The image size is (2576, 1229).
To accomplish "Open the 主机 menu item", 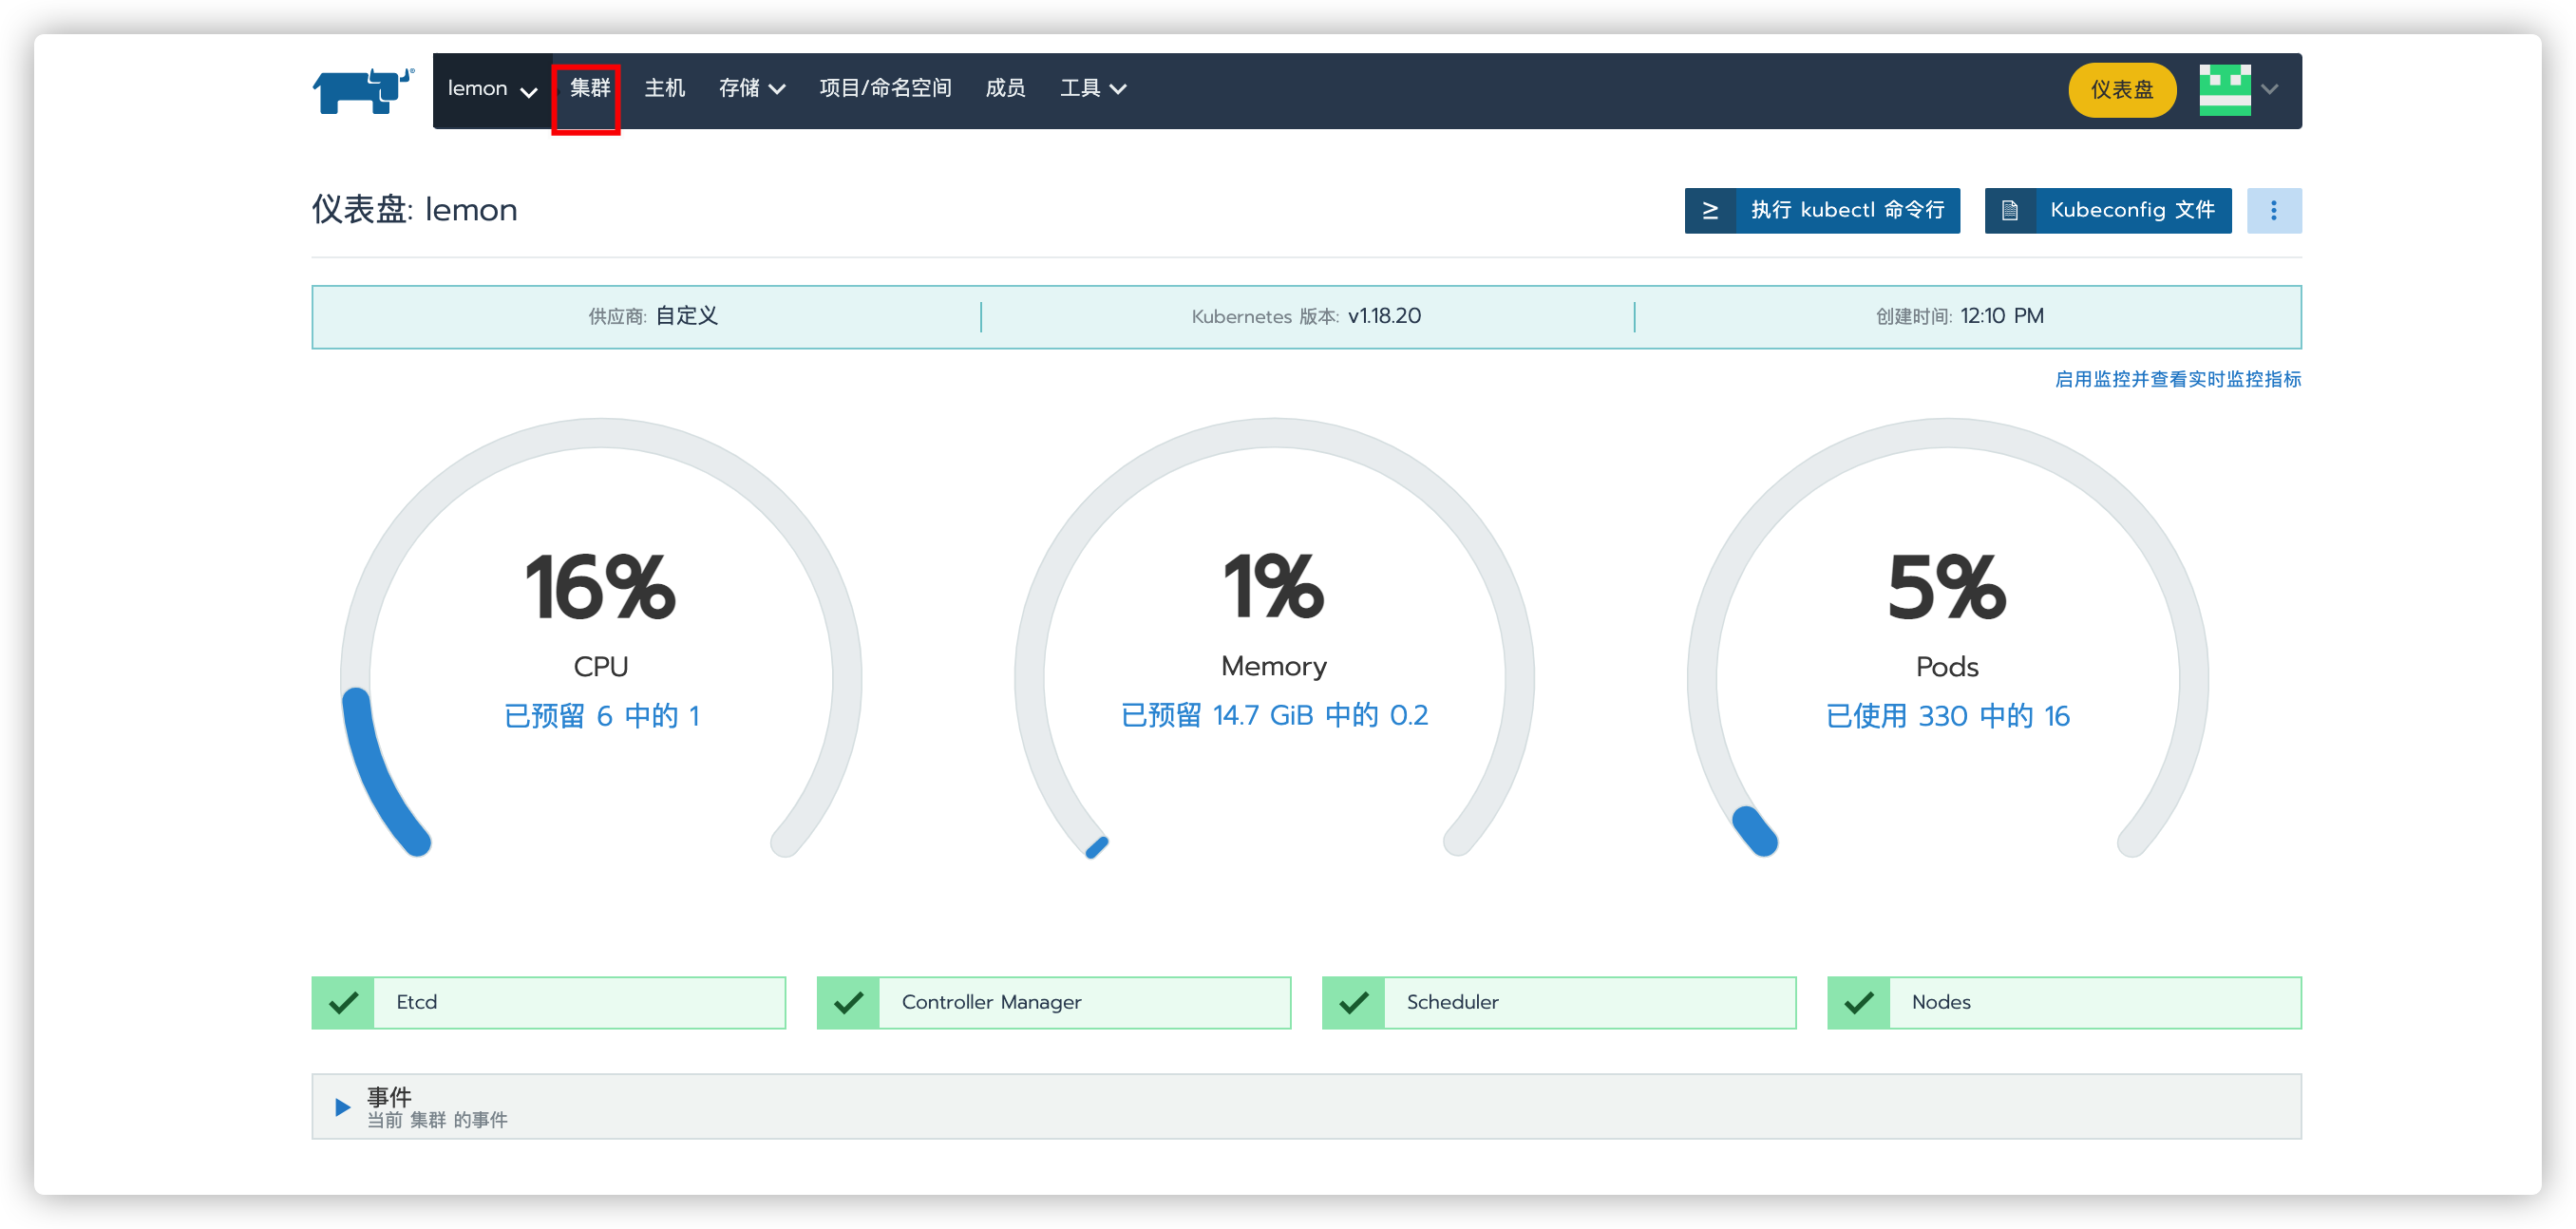I will pos(664,89).
